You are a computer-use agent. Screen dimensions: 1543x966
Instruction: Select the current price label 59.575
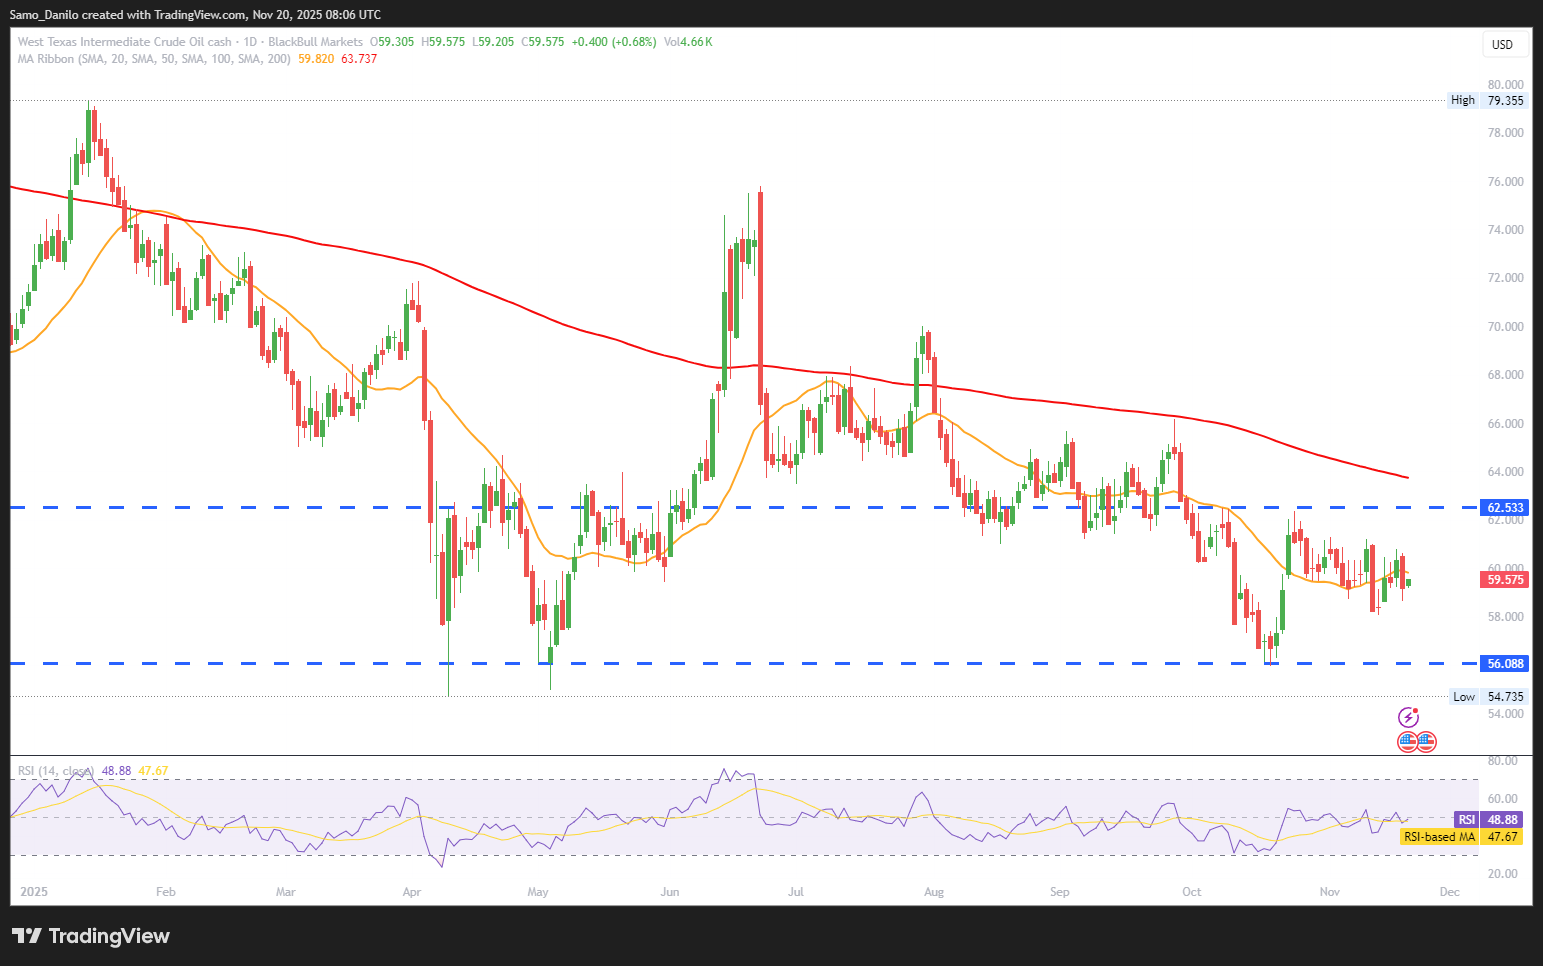click(x=1505, y=580)
